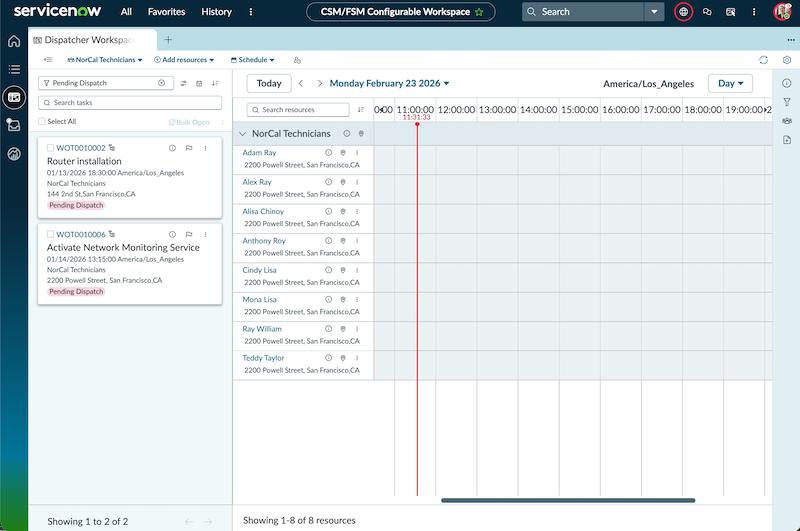This screenshot has height=531, width=800.
Task: Click the star favorite icon on workspace pill
Action: [479, 12]
